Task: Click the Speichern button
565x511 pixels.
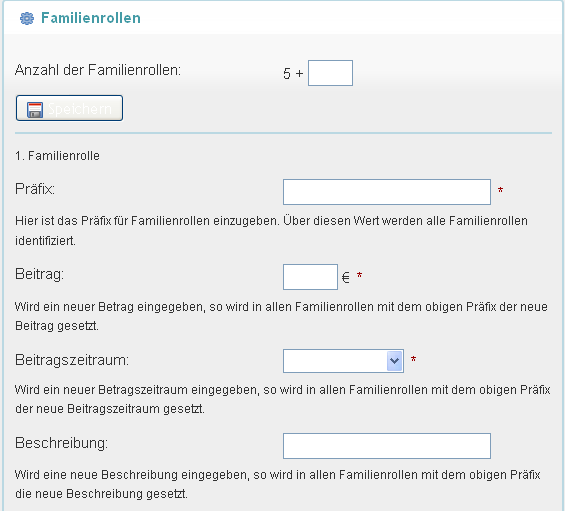Action: pyautogui.click(x=69, y=108)
